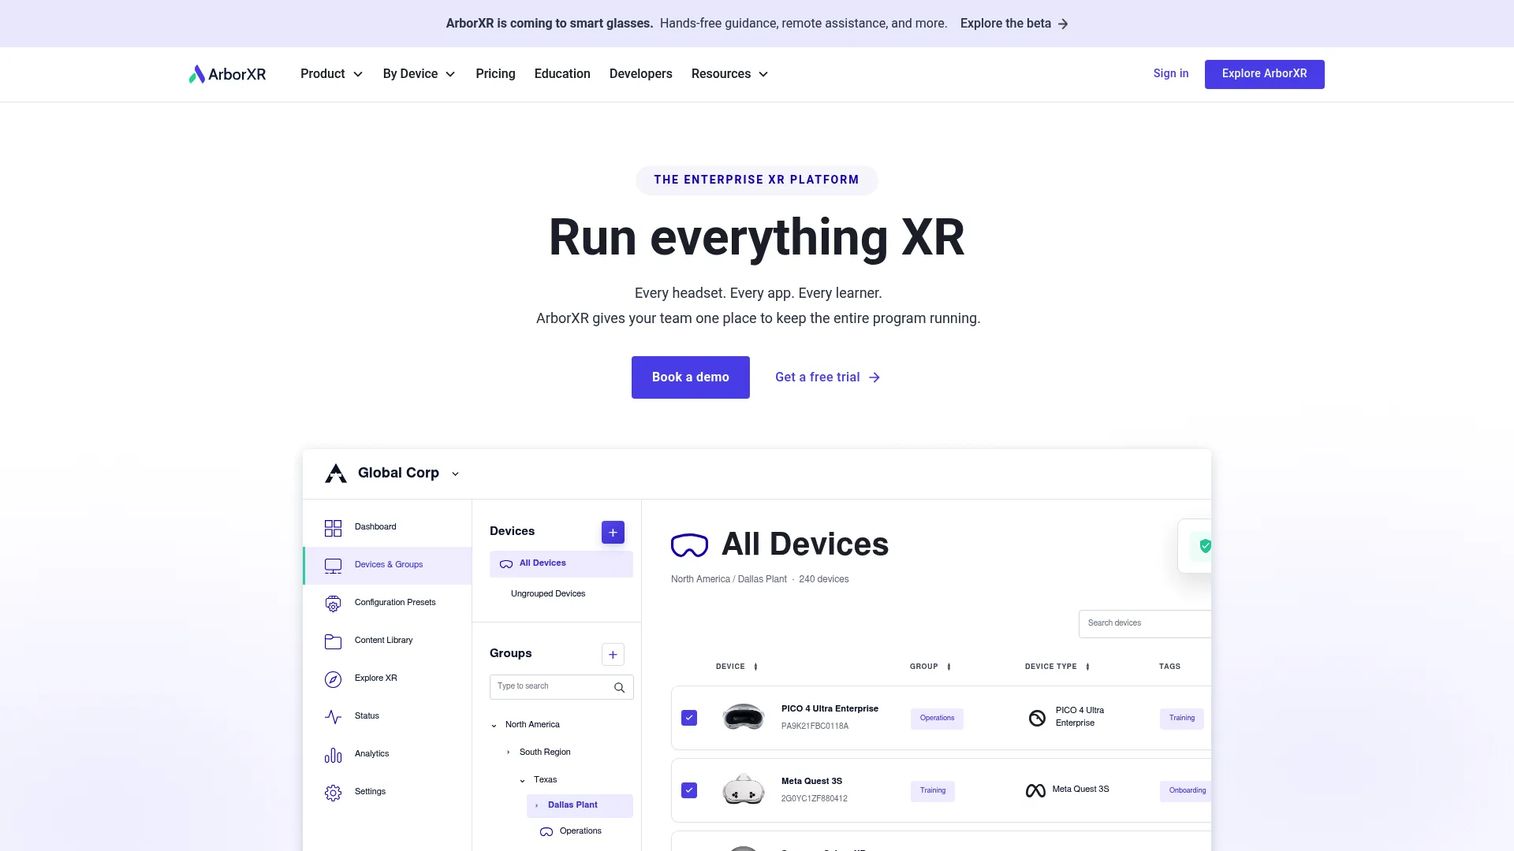1514x851 pixels.
Task: Click the Get a free trial link
Action: click(x=828, y=377)
